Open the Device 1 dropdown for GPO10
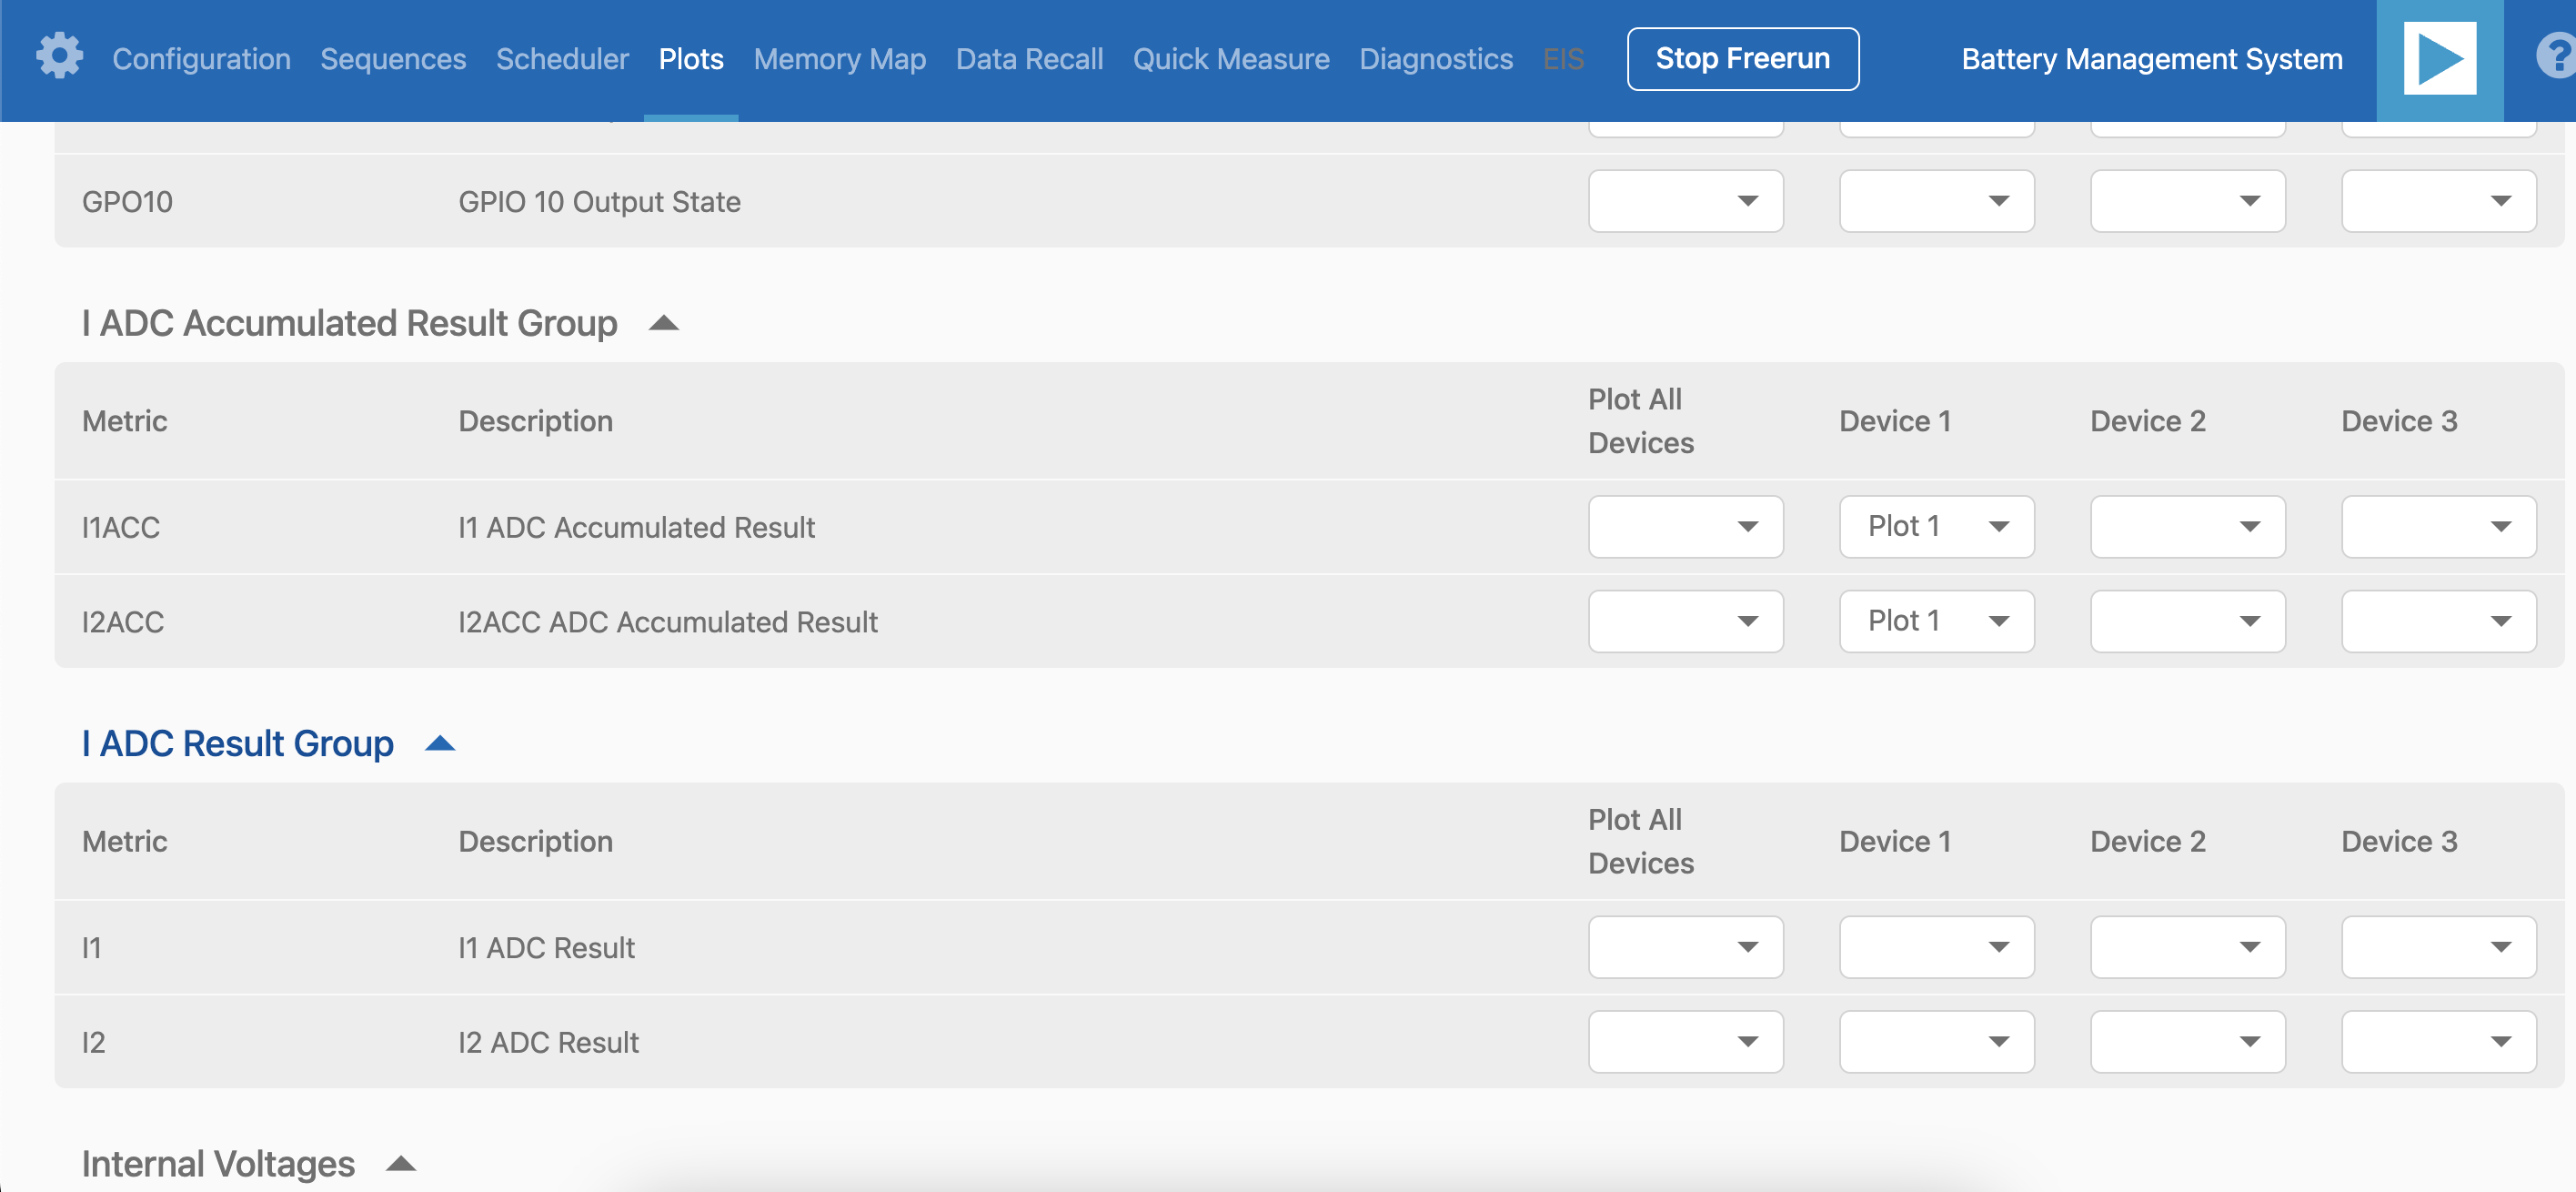The image size is (2576, 1192). point(1936,201)
